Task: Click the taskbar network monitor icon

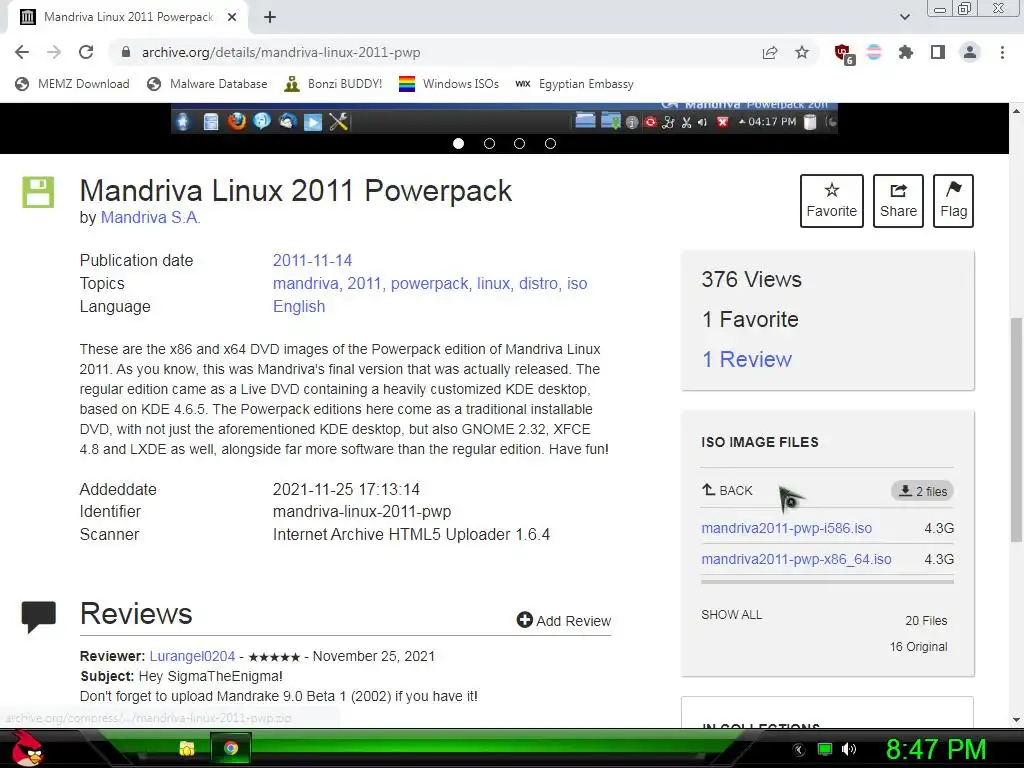Action: pyautogui.click(x=825, y=749)
